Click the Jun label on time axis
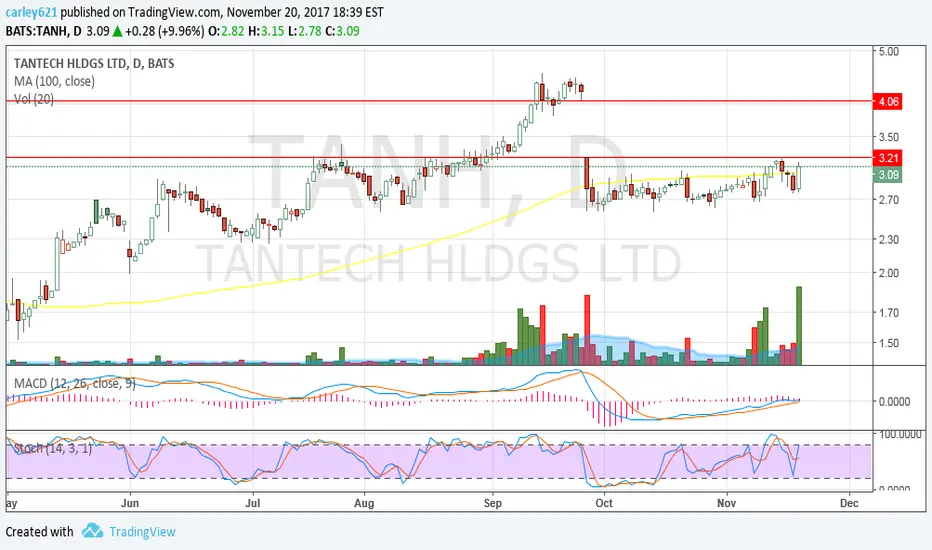932x550 pixels. [130, 503]
